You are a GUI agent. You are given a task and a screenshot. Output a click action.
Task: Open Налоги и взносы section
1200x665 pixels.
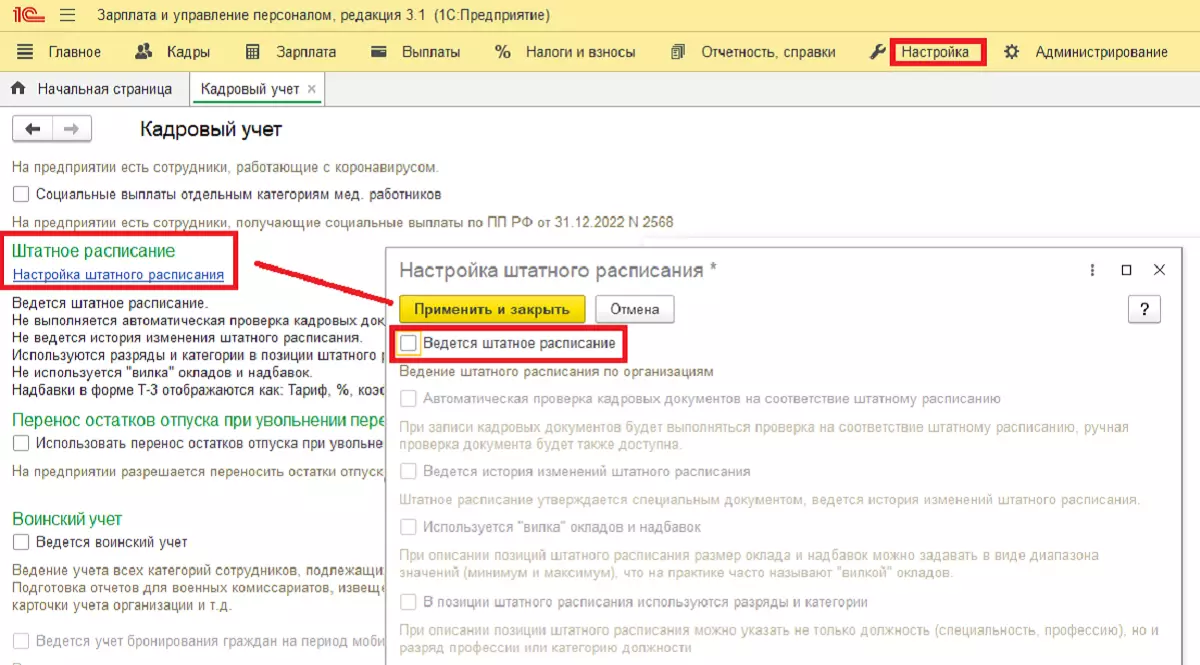tap(565, 52)
